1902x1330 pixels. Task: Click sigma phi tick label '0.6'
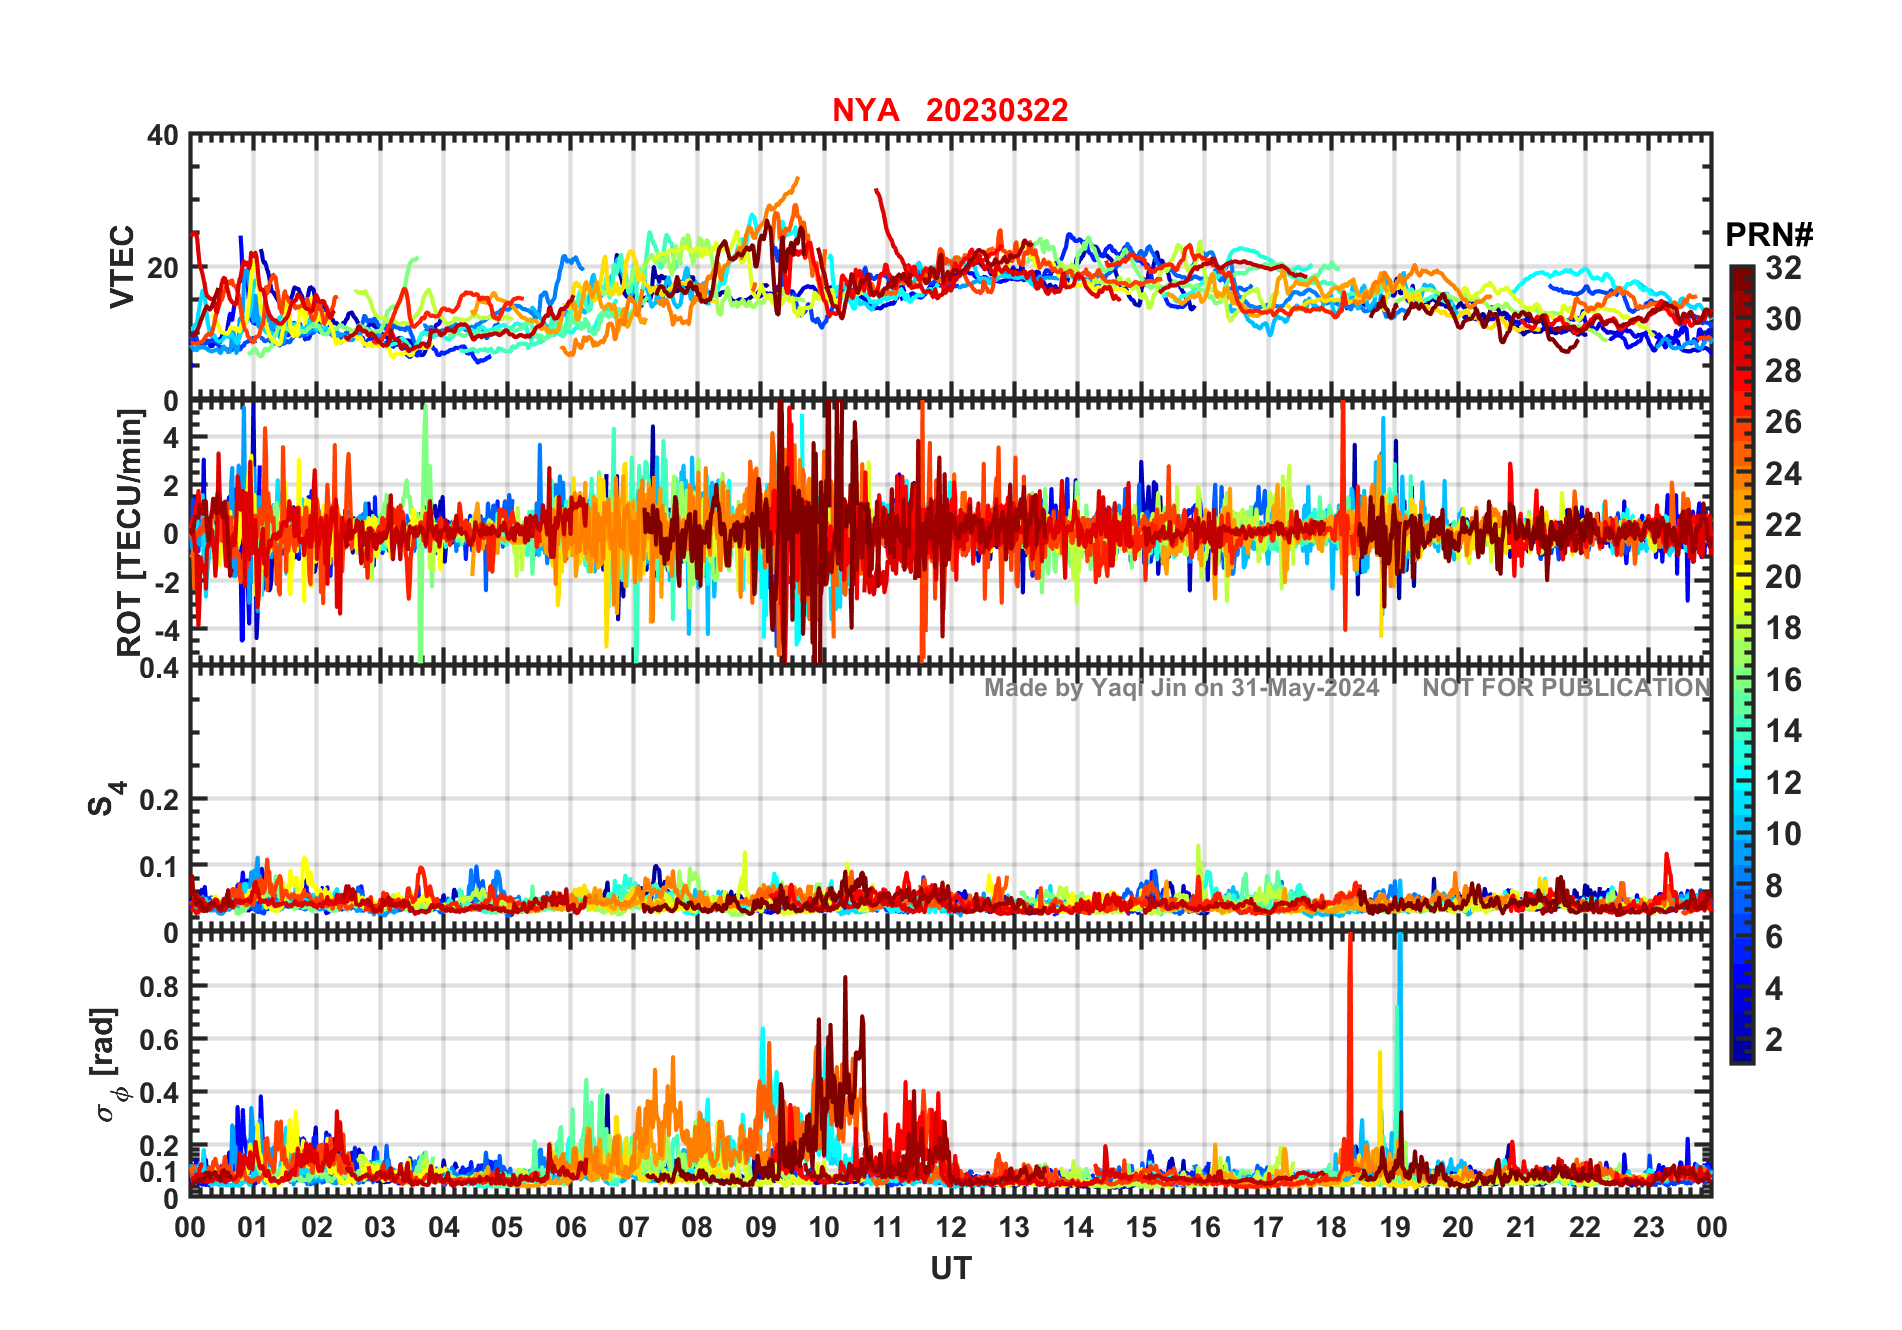[x=159, y=1040]
